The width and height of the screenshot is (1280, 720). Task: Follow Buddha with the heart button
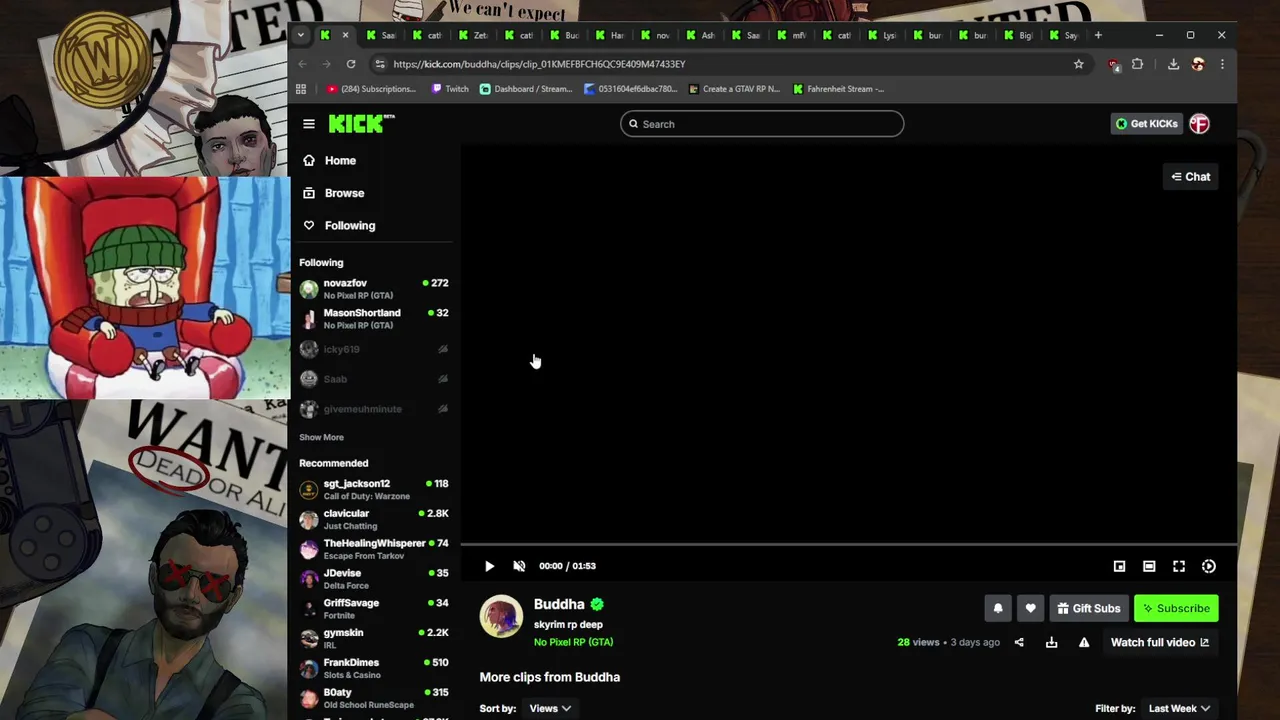[x=1030, y=608]
